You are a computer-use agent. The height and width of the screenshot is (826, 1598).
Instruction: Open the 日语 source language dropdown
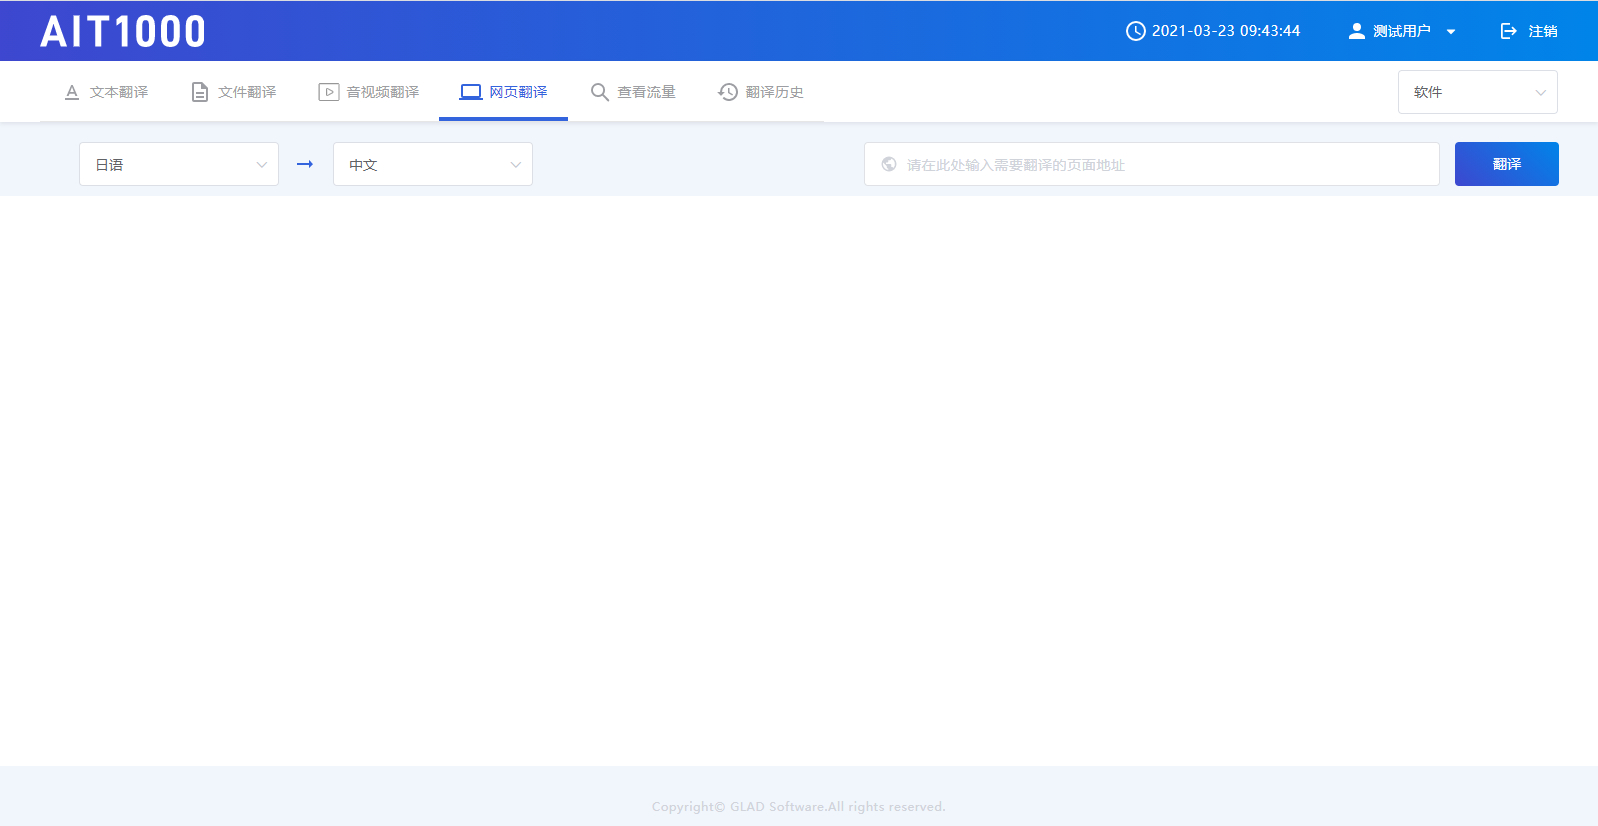(179, 164)
